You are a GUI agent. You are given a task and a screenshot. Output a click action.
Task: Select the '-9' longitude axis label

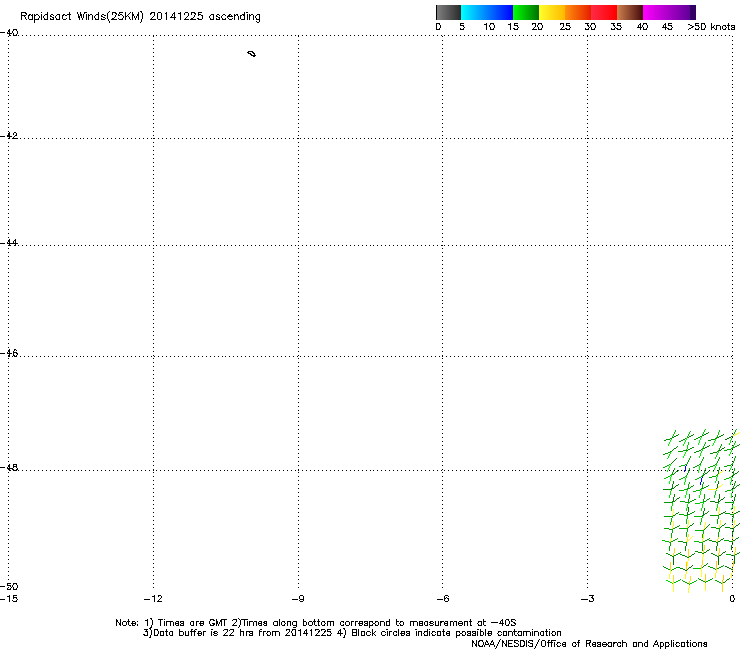tap(298, 599)
